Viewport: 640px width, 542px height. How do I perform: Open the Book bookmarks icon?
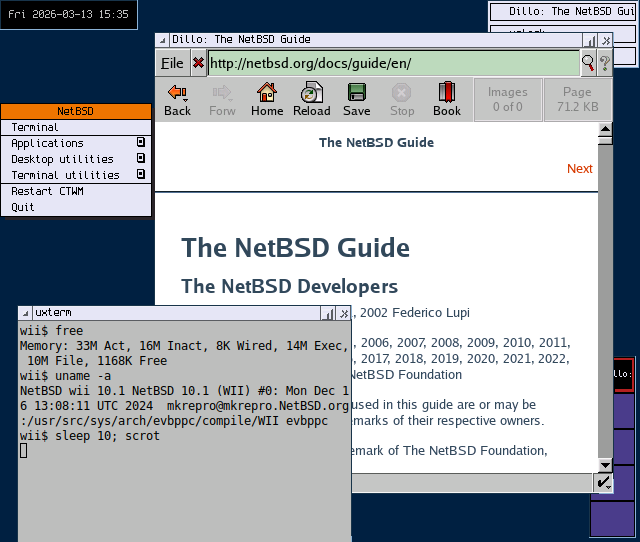coord(446,99)
